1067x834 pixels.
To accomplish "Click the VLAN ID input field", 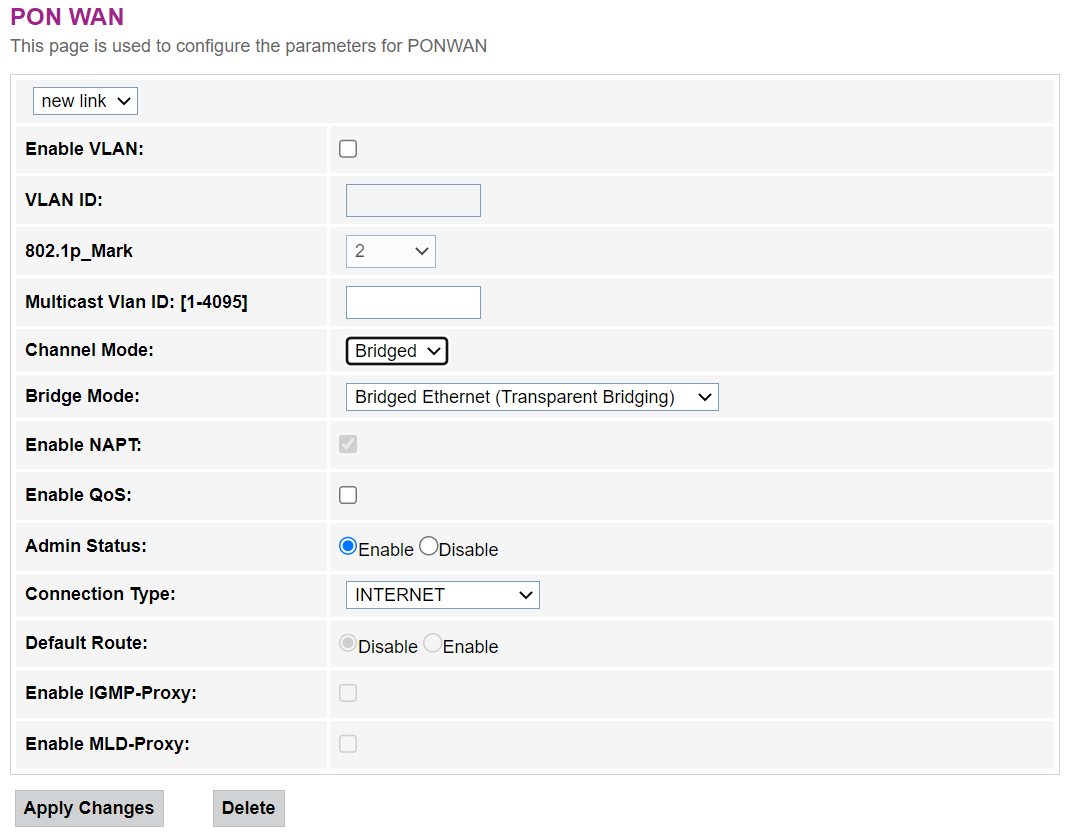I will pyautogui.click(x=413, y=200).
